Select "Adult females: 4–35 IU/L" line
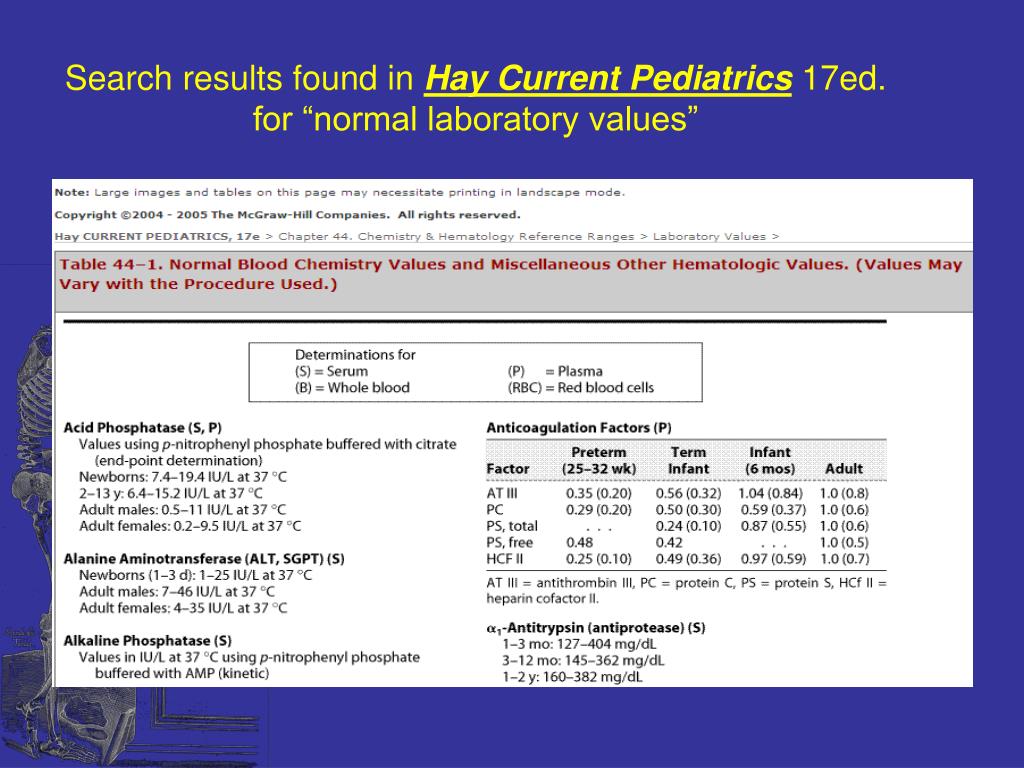 [x=183, y=608]
